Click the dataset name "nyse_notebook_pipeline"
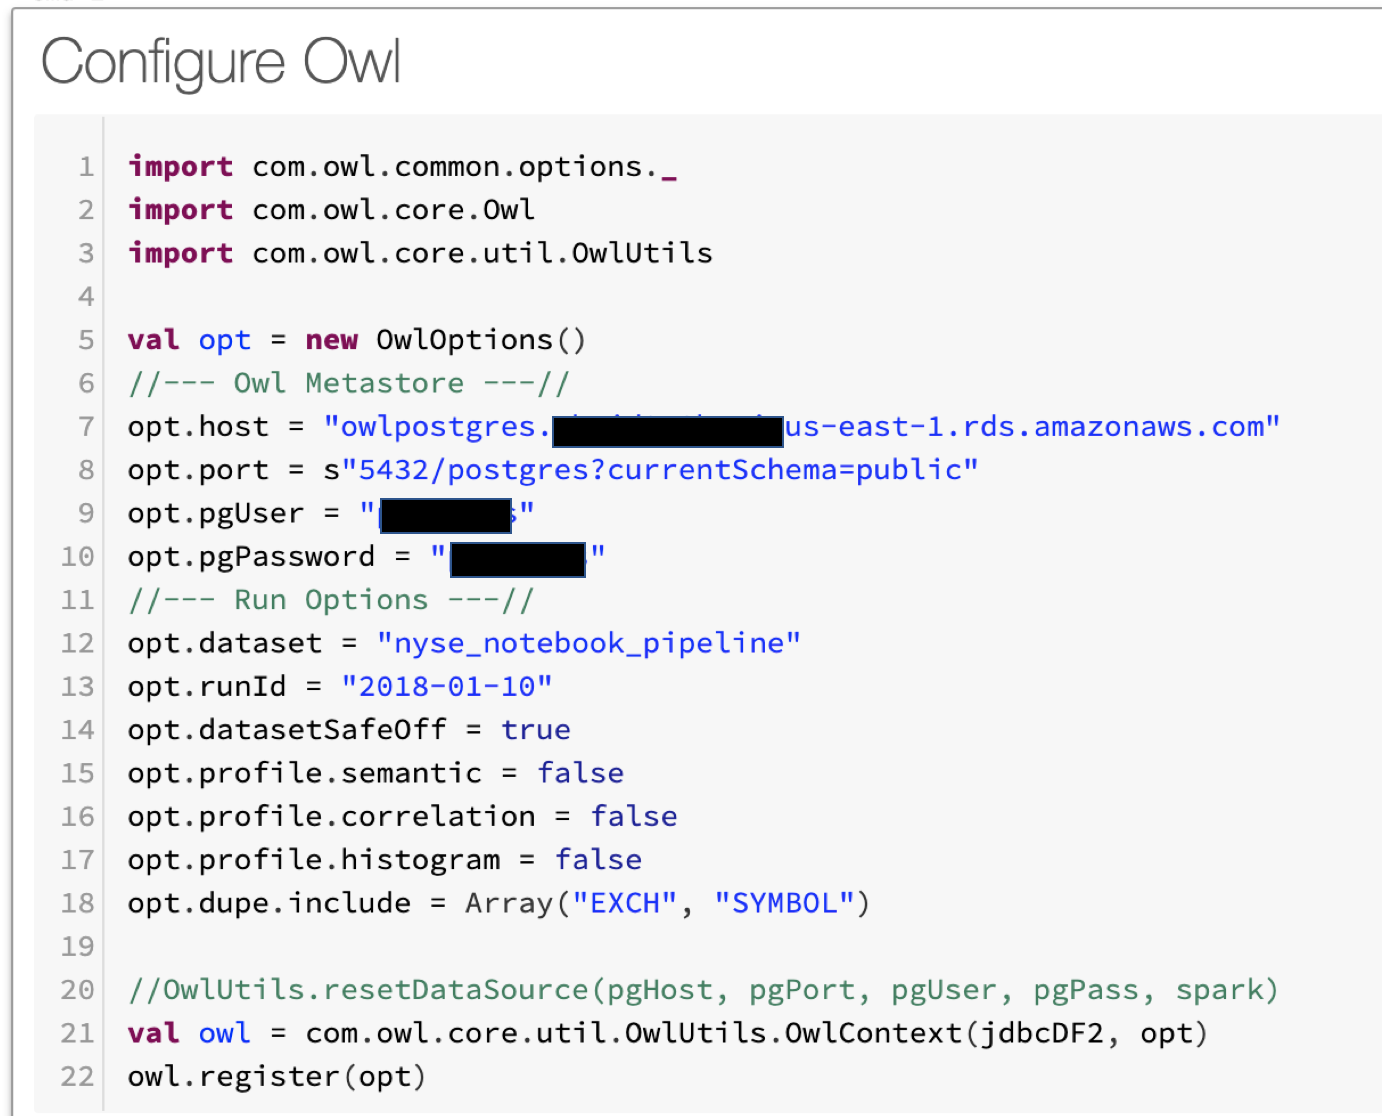This screenshot has width=1388, height=1116. pos(588,643)
